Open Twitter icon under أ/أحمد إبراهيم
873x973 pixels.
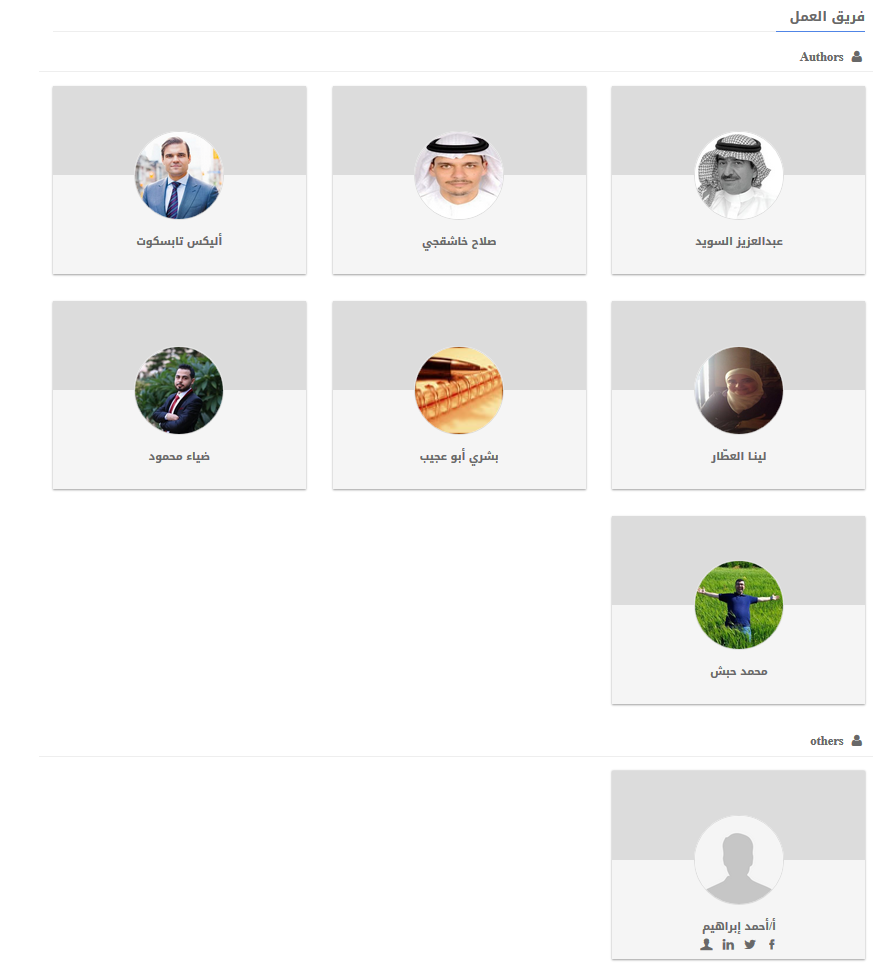point(750,944)
